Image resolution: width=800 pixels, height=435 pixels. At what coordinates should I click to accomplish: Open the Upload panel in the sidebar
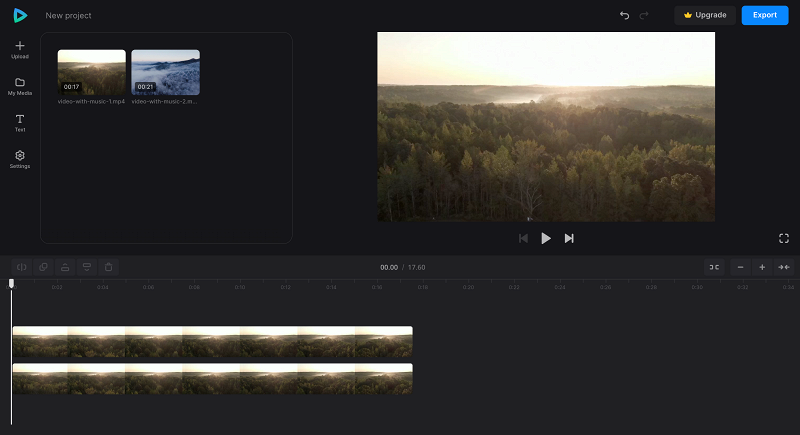(20, 50)
